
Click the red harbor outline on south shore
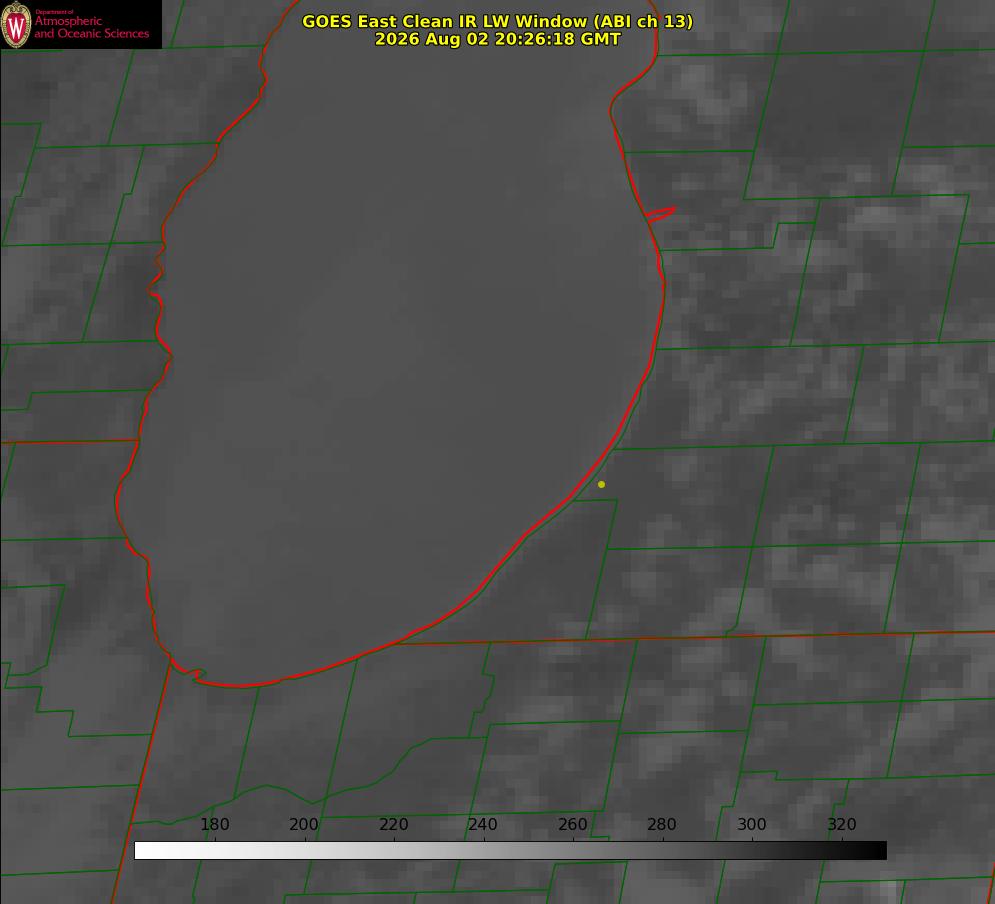pos(190,672)
